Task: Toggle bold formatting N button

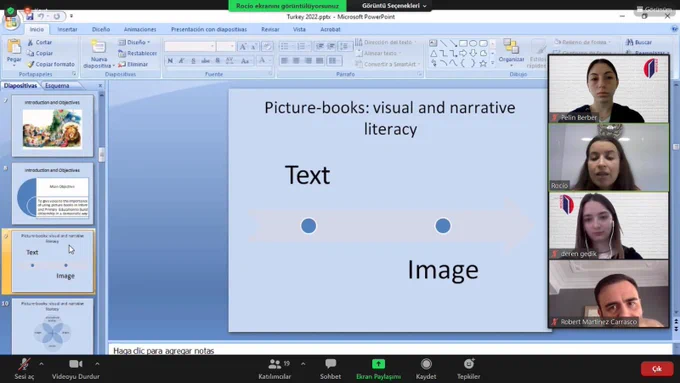Action: 170,61
